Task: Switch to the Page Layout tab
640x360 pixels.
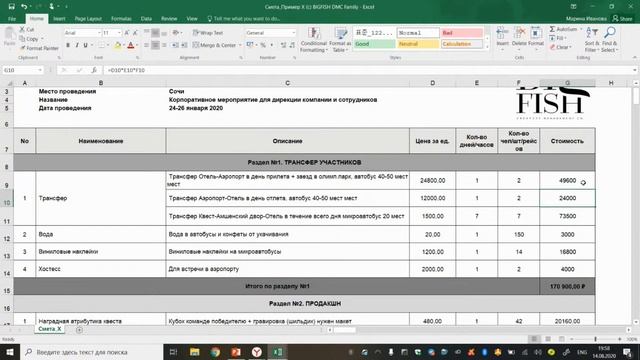Action: (x=88, y=19)
